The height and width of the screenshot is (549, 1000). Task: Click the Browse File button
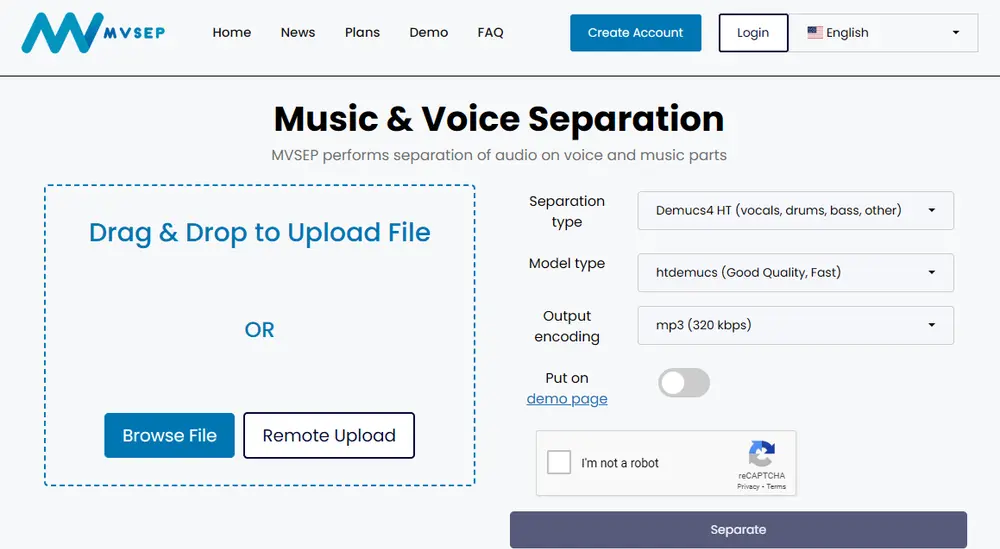(170, 436)
